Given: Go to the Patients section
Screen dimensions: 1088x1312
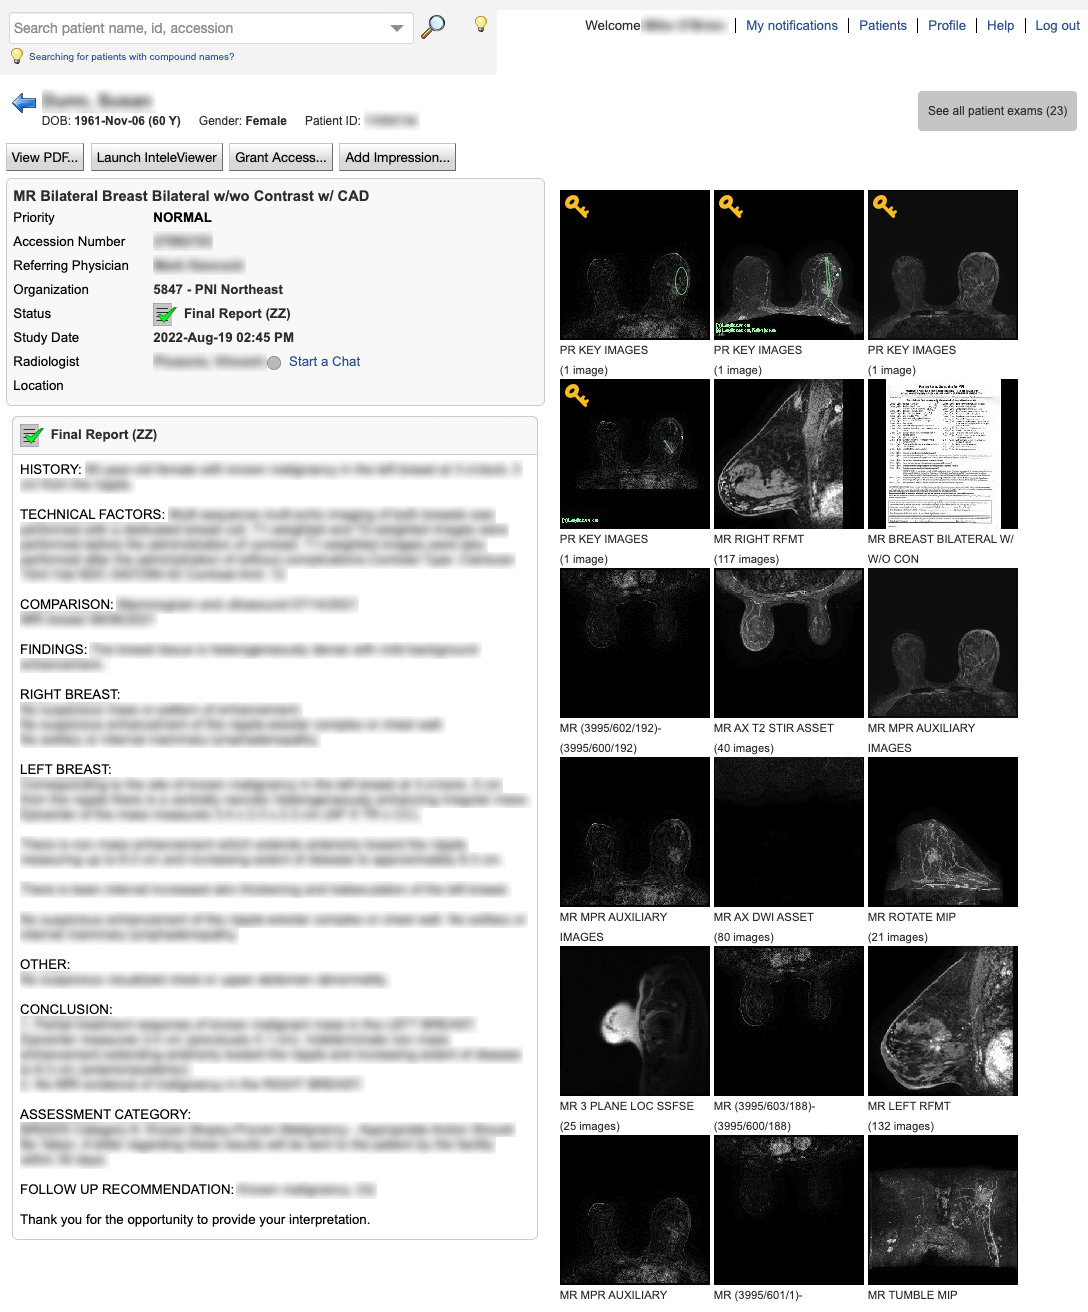Looking at the screenshot, I should (883, 25).
